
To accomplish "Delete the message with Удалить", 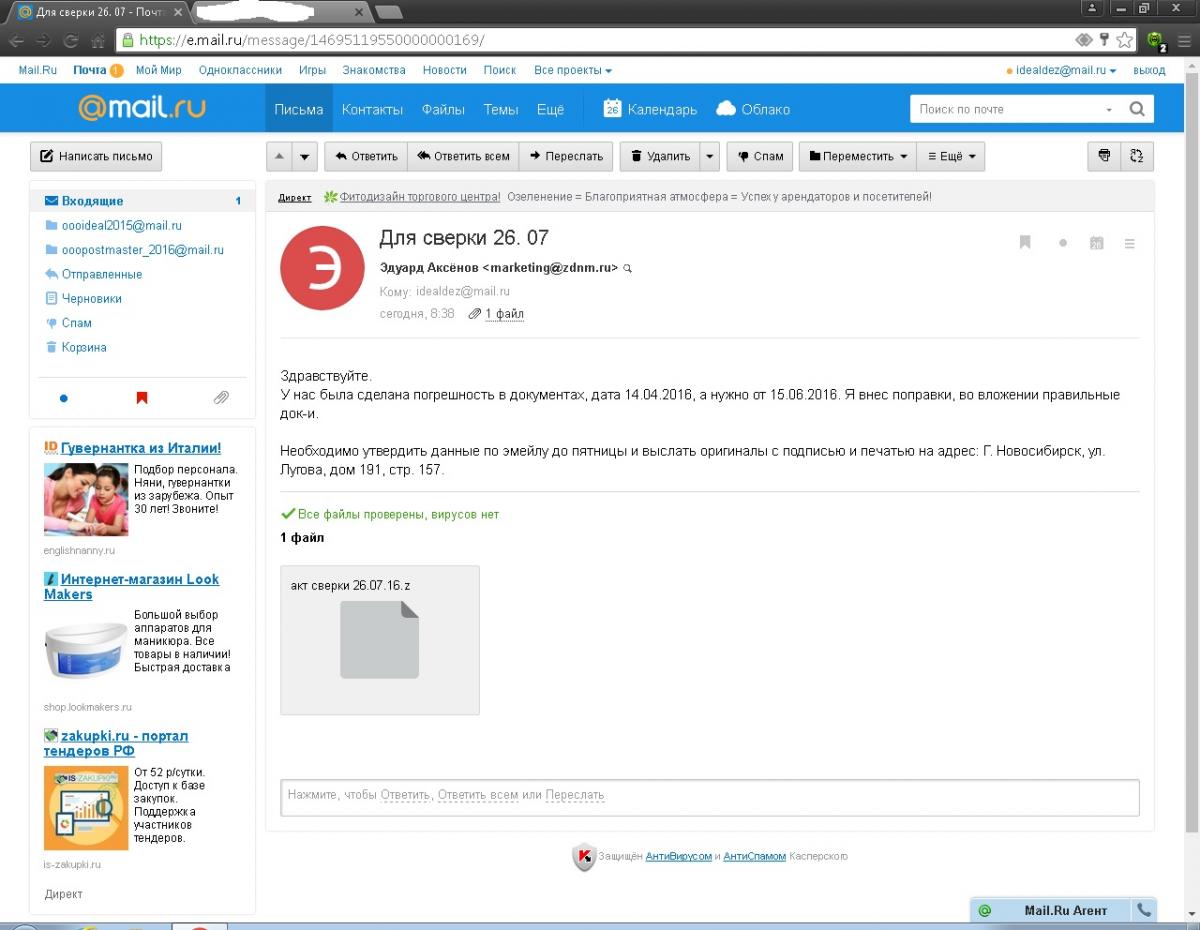I will click(660, 156).
